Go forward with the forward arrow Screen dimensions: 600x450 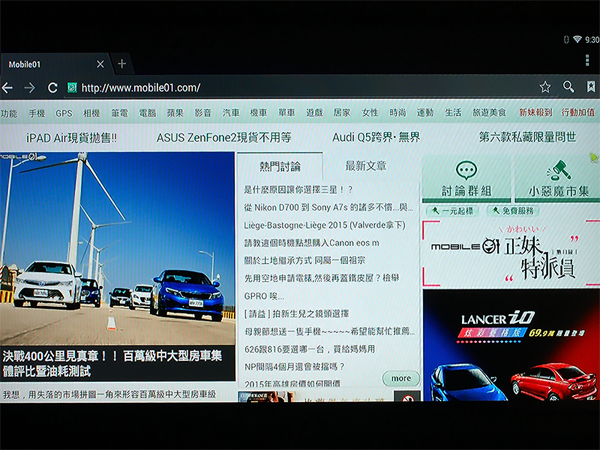pos(29,88)
